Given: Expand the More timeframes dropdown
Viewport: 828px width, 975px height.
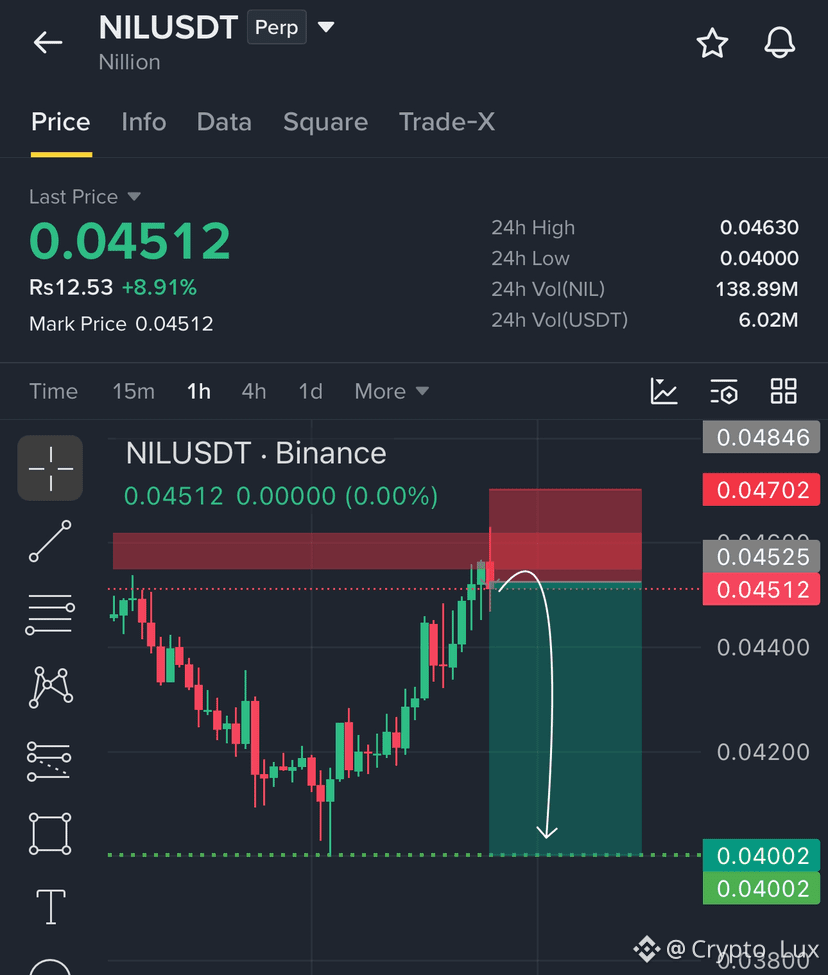Looking at the screenshot, I should [392, 391].
